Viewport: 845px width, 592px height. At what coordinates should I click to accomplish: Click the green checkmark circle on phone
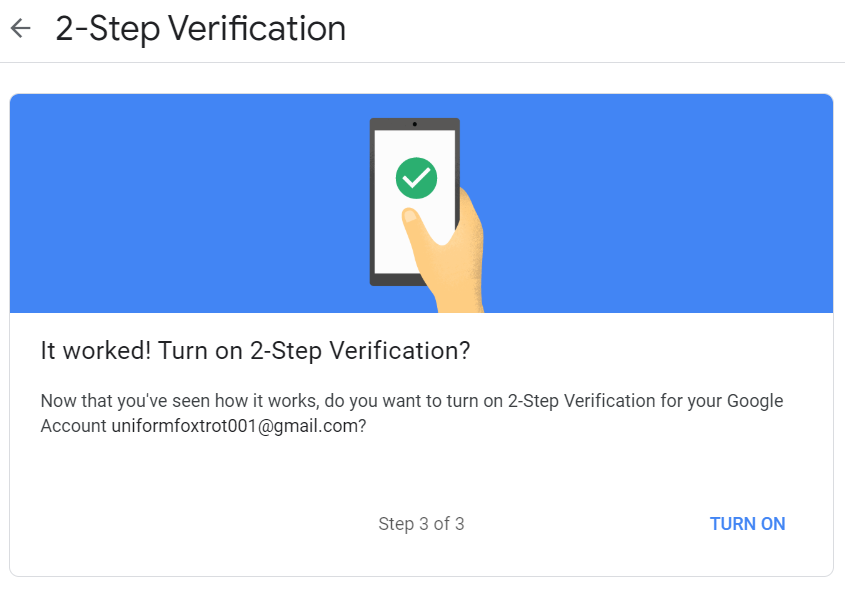point(416,178)
